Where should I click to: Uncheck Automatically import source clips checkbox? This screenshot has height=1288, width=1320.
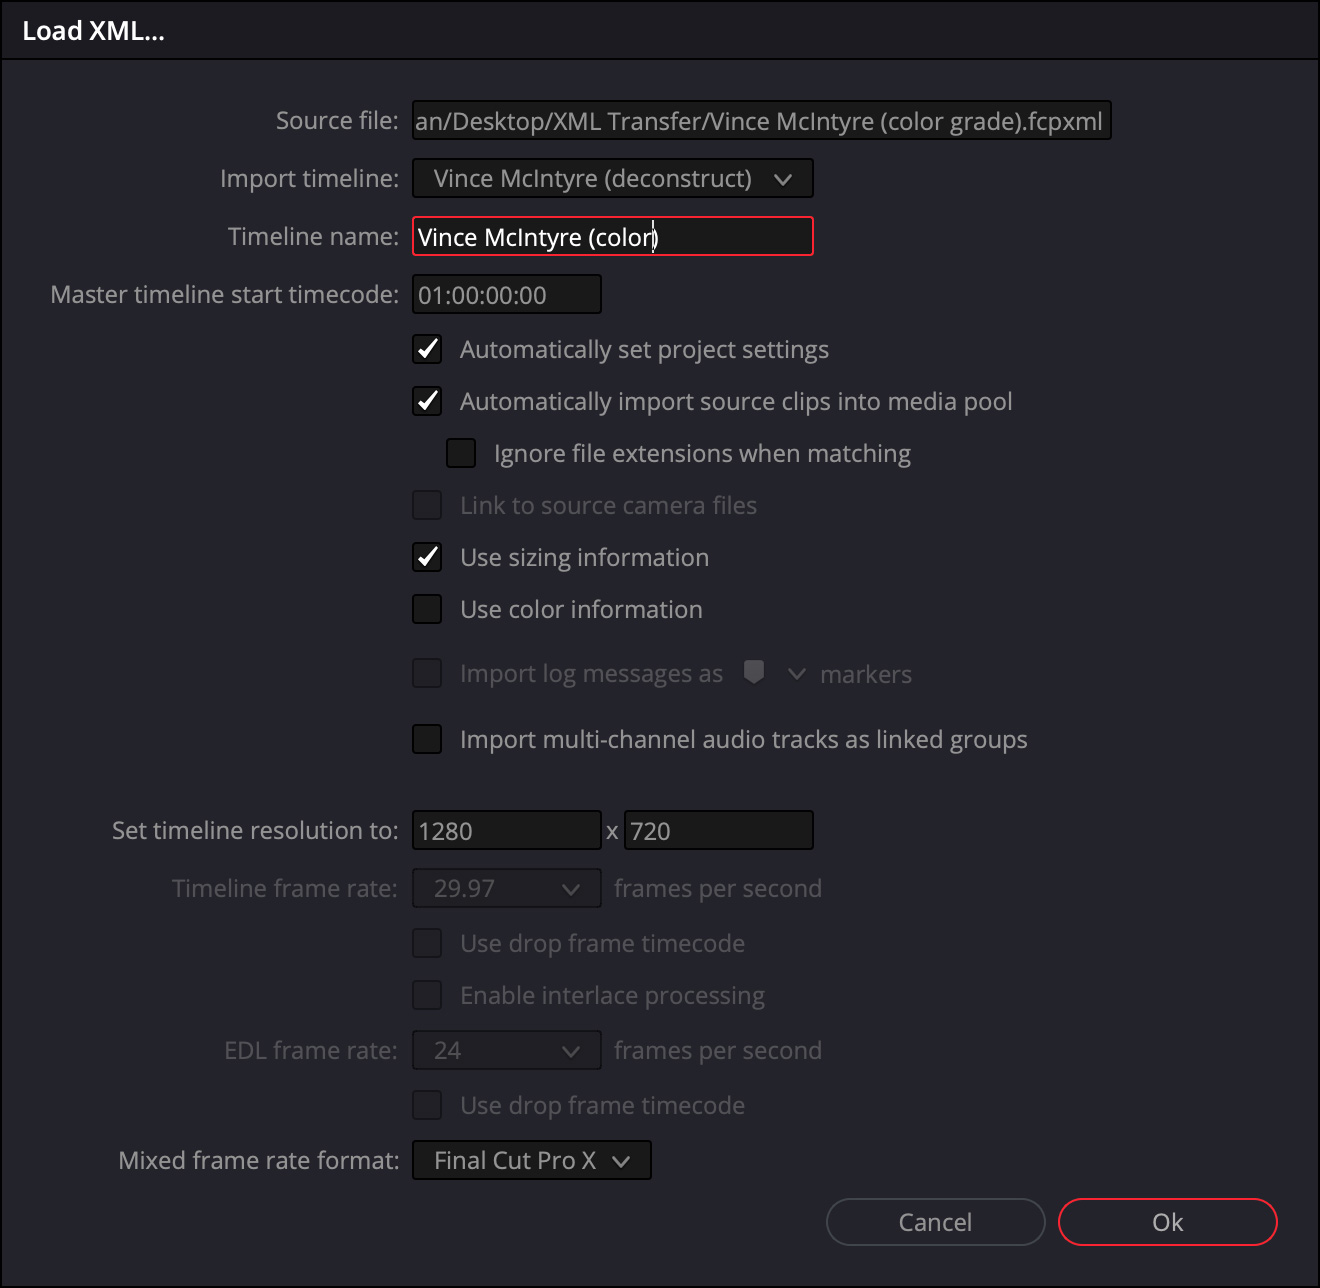(427, 401)
